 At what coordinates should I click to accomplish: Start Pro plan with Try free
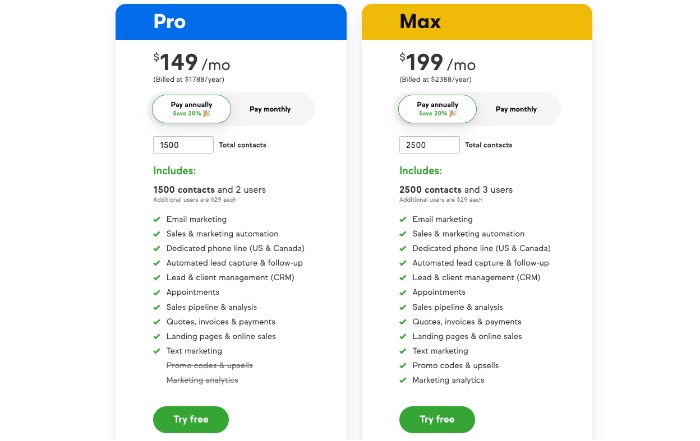(191, 419)
